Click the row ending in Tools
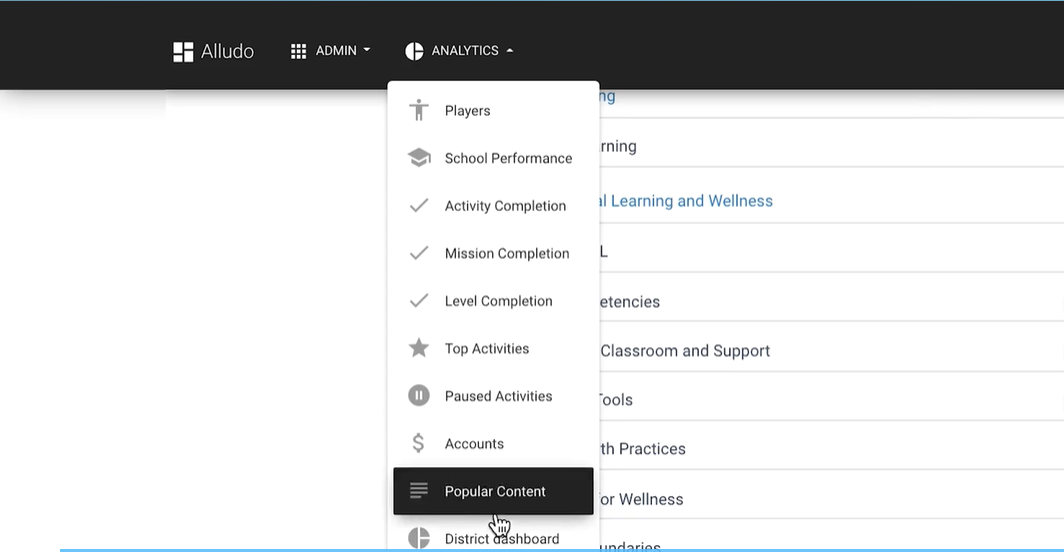This screenshot has height=552, width=1064. pos(832,396)
